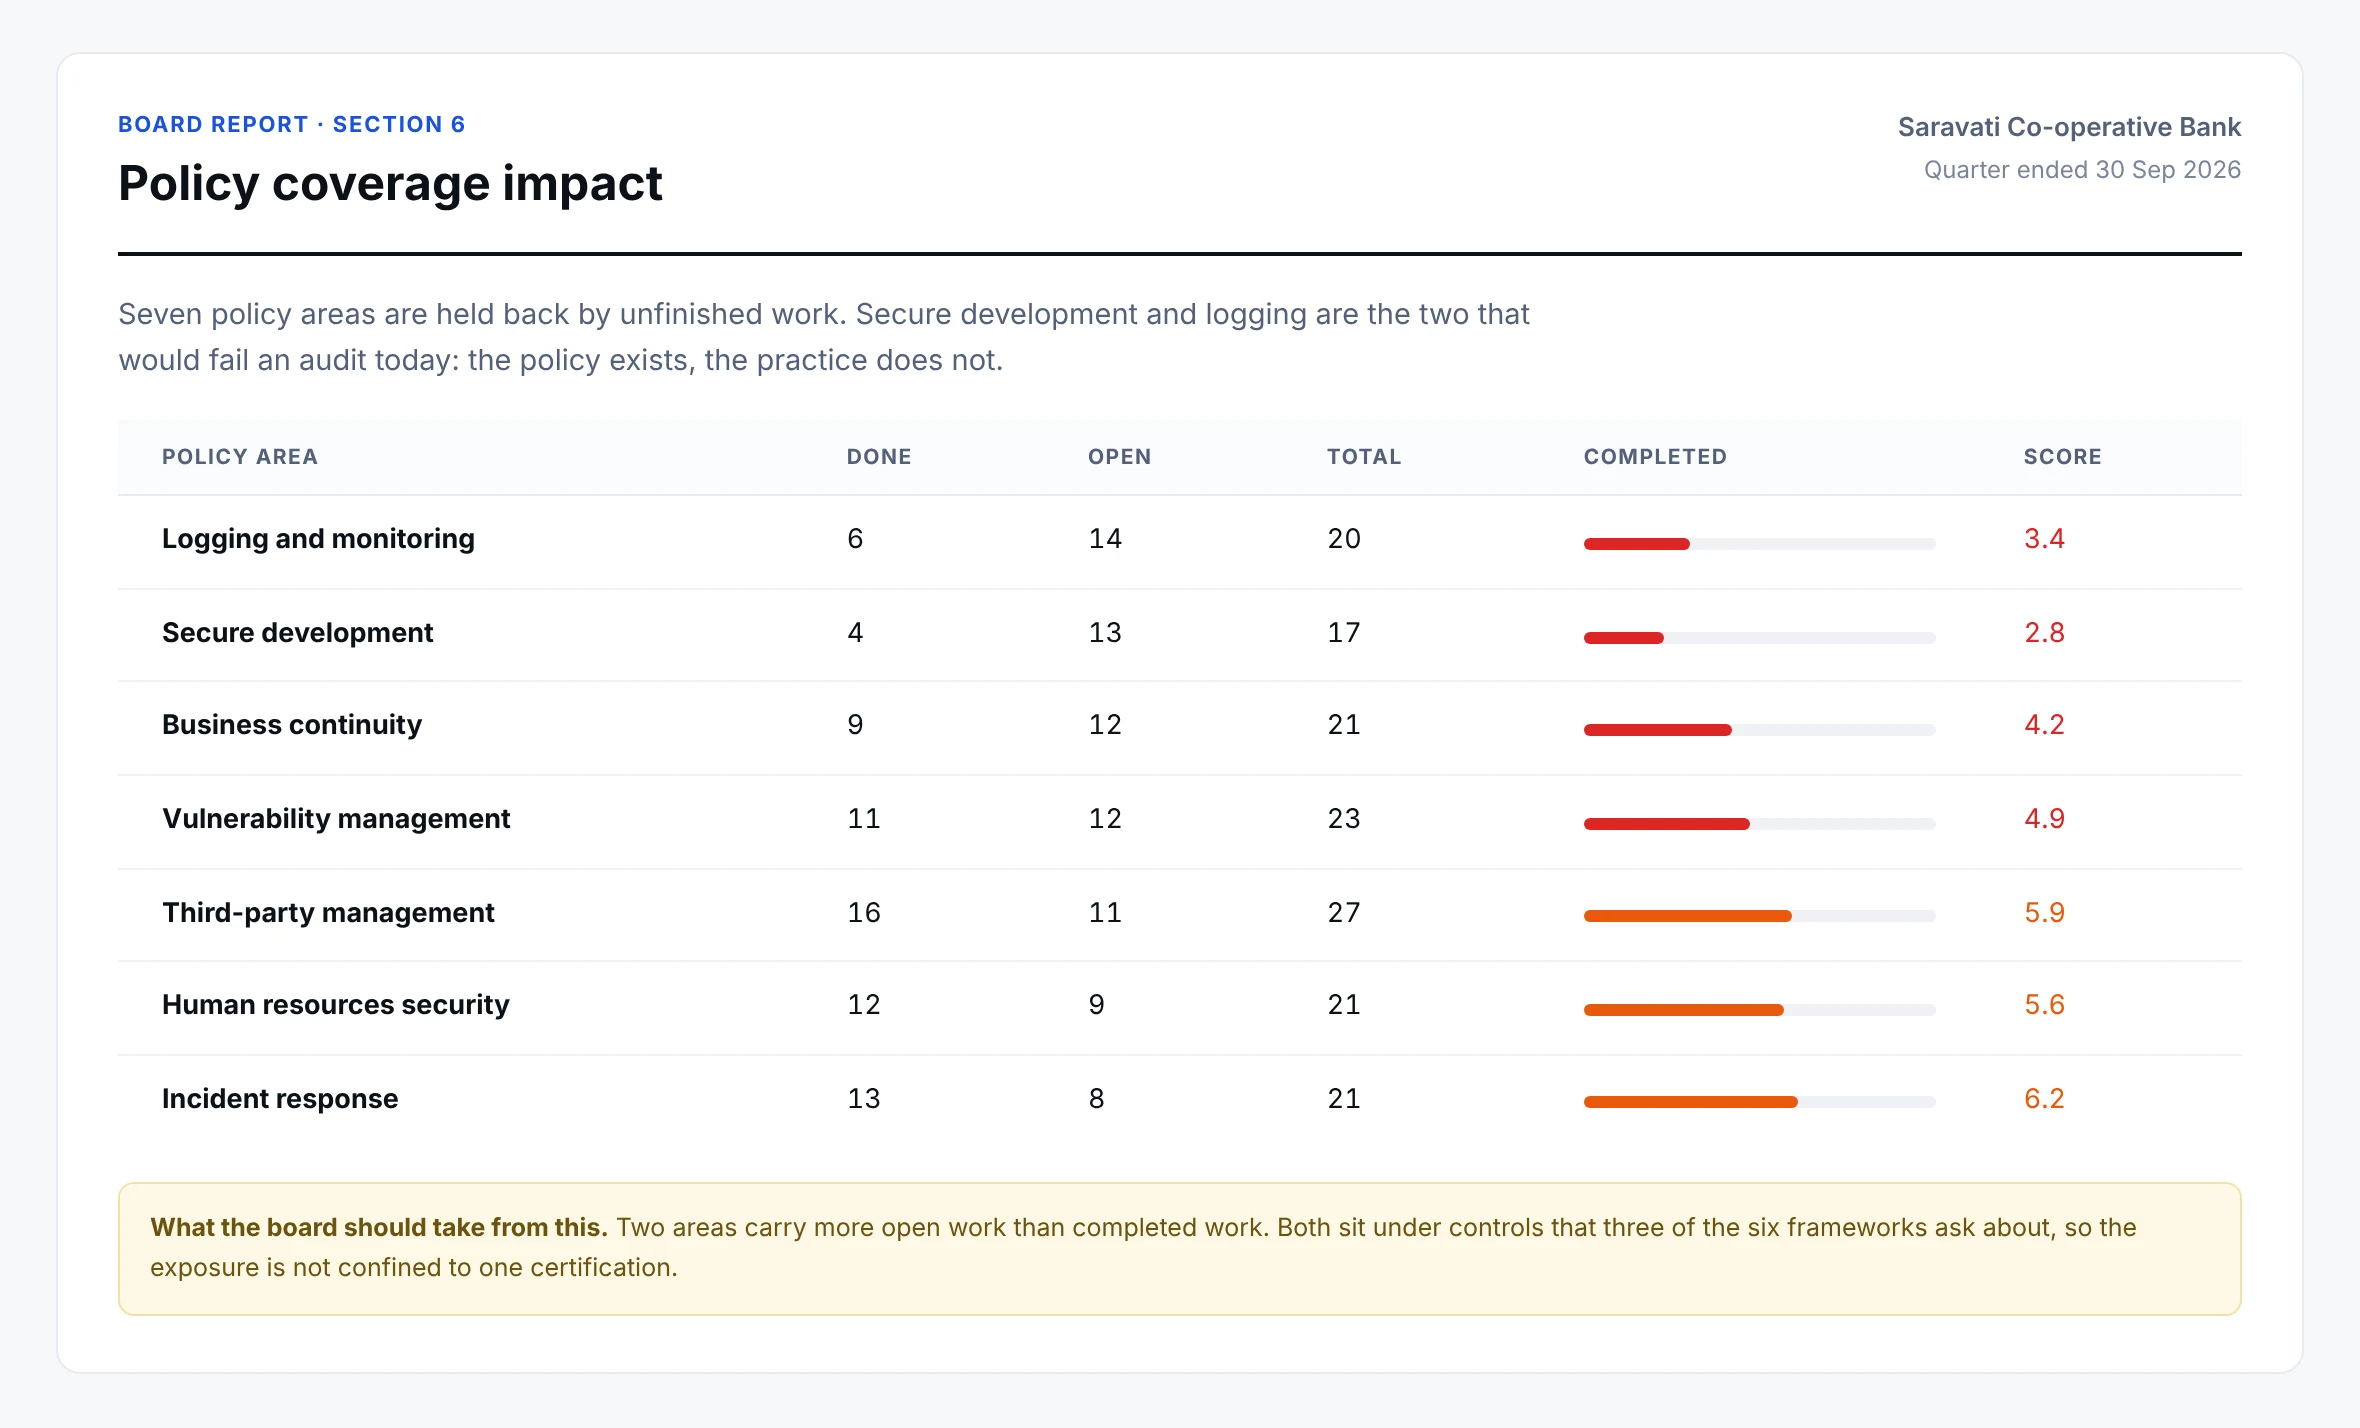Click the Secure development completion bar
This screenshot has height=1428, width=2360.
coord(1759,638)
